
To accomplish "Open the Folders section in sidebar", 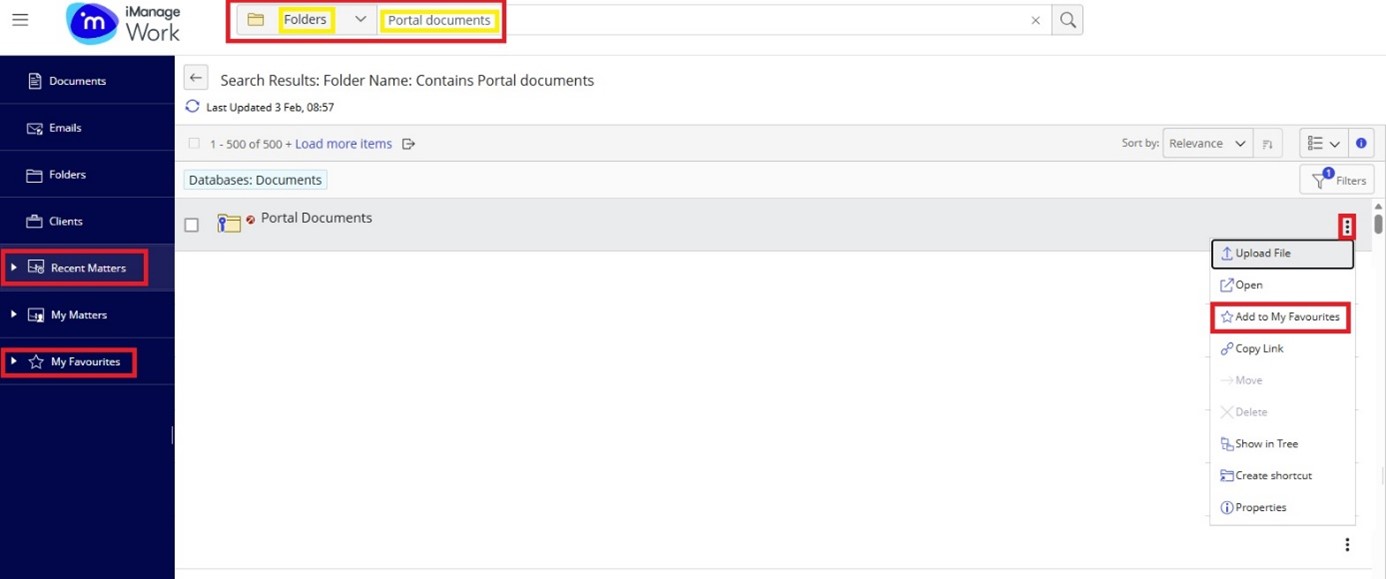I will tap(66, 174).
